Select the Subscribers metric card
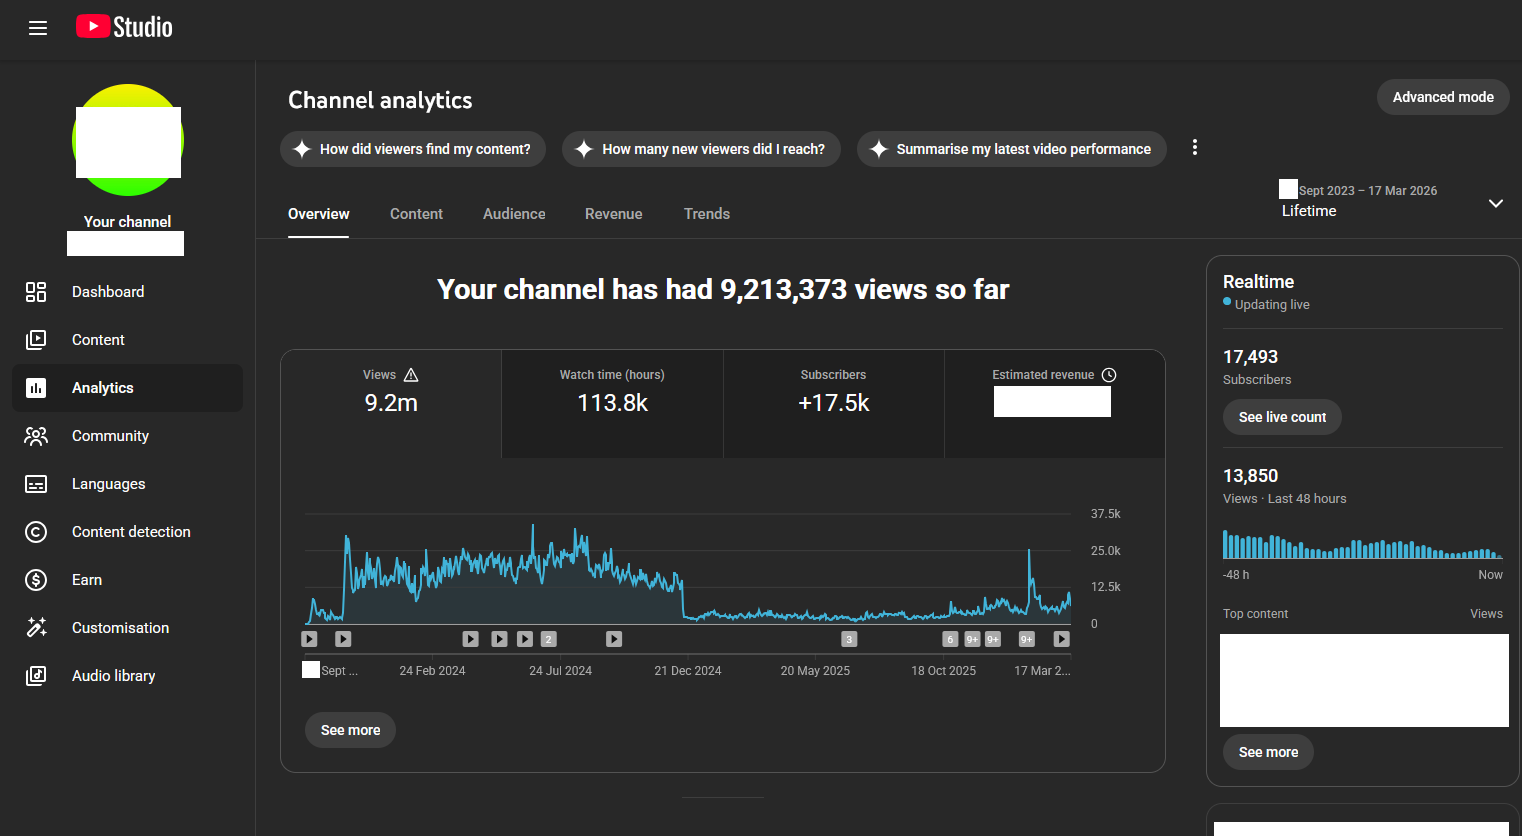 coord(834,404)
